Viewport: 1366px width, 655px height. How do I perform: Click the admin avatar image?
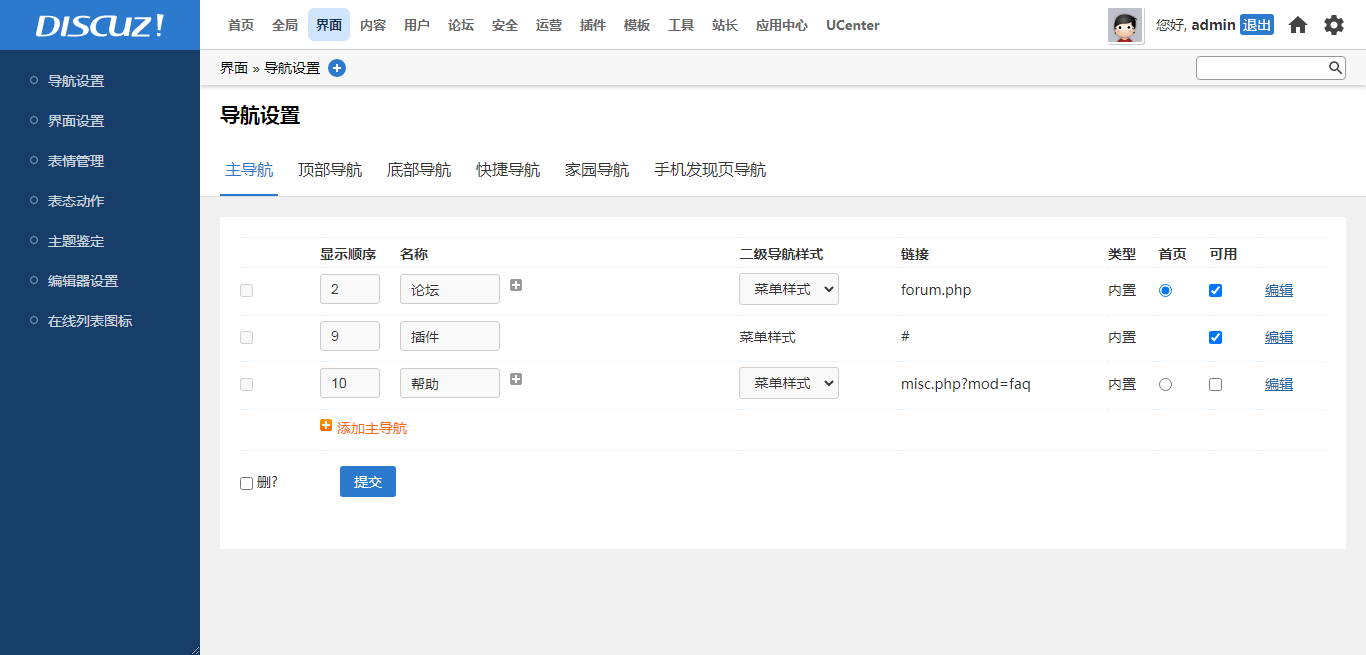(x=1125, y=25)
